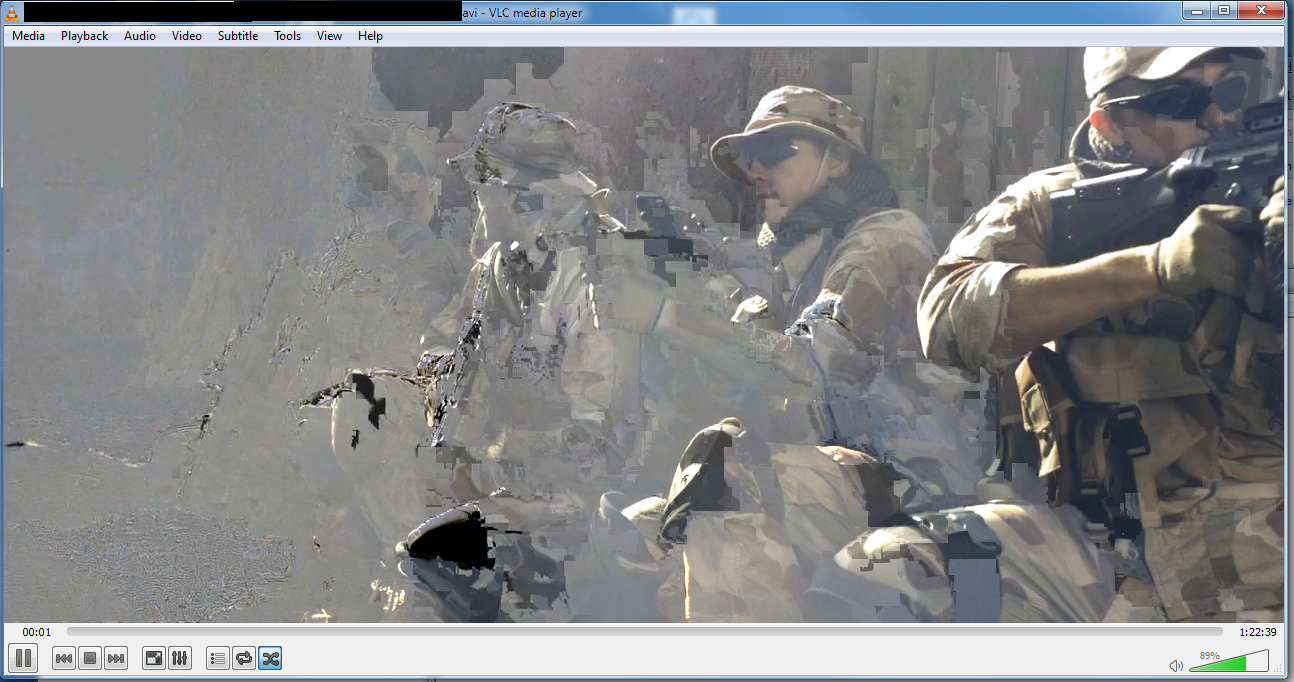The image size is (1294, 682).
Task: Open the Tools menu
Action: tap(287, 36)
